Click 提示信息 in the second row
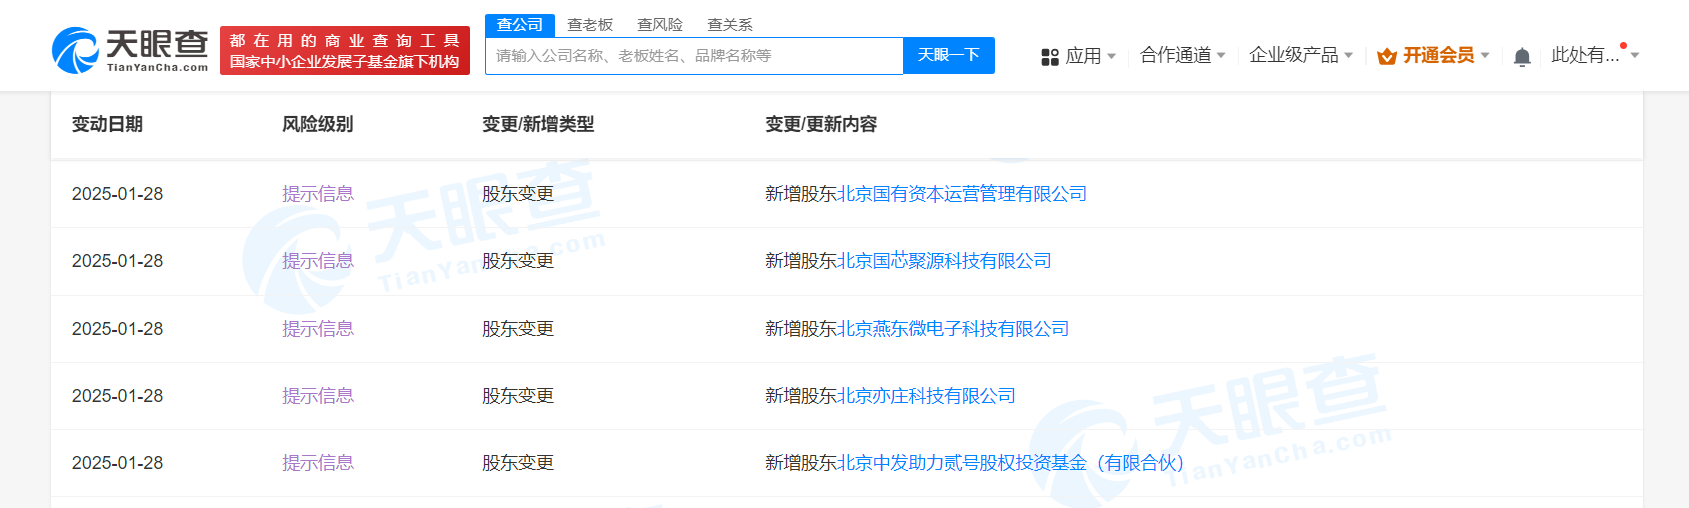Viewport: 1689px width, 508px height. [x=318, y=261]
